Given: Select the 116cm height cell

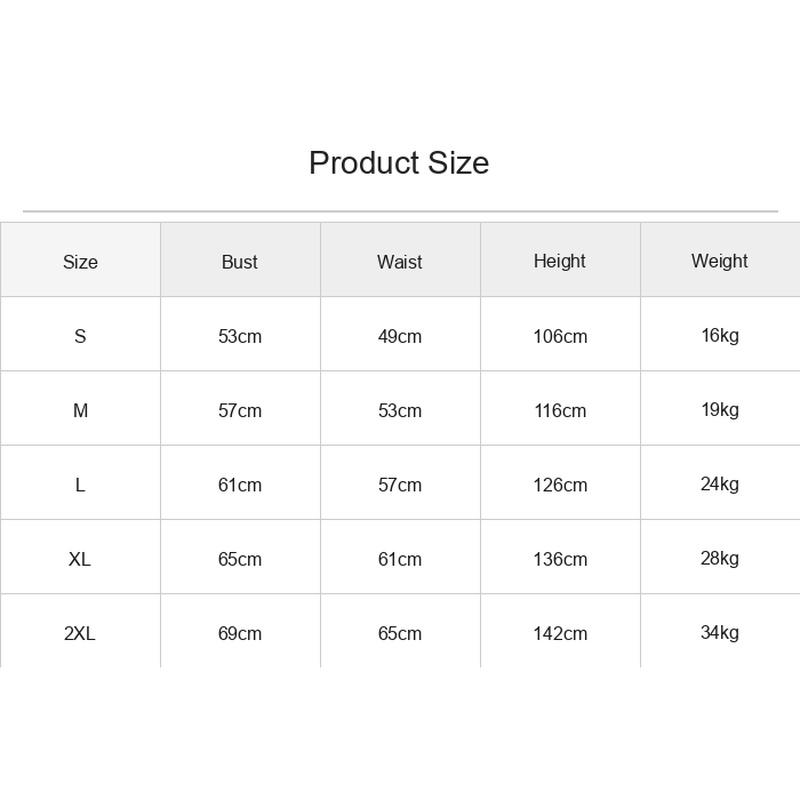Looking at the screenshot, I should [x=560, y=410].
